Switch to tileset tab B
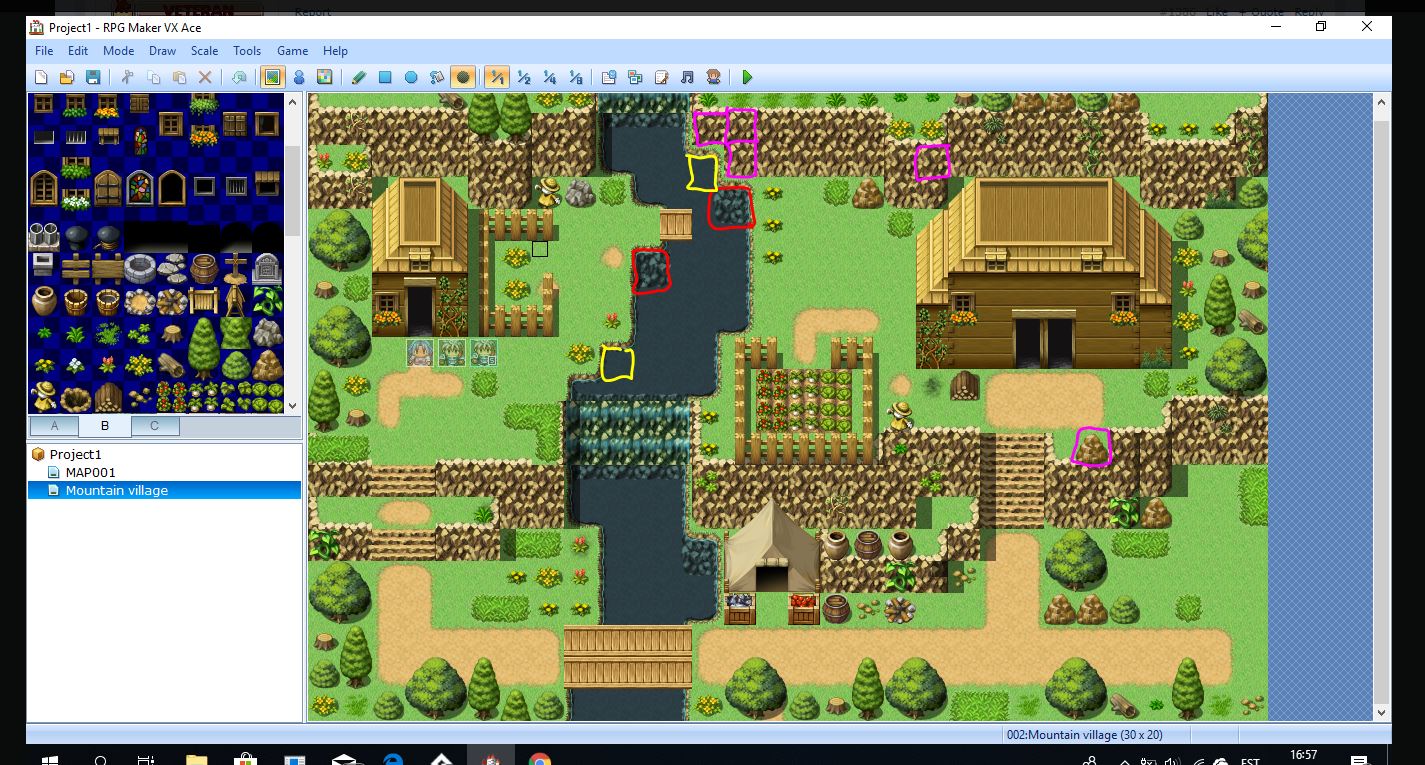The height and width of the screenshot is (765, 1425). (x=104, y=426)
